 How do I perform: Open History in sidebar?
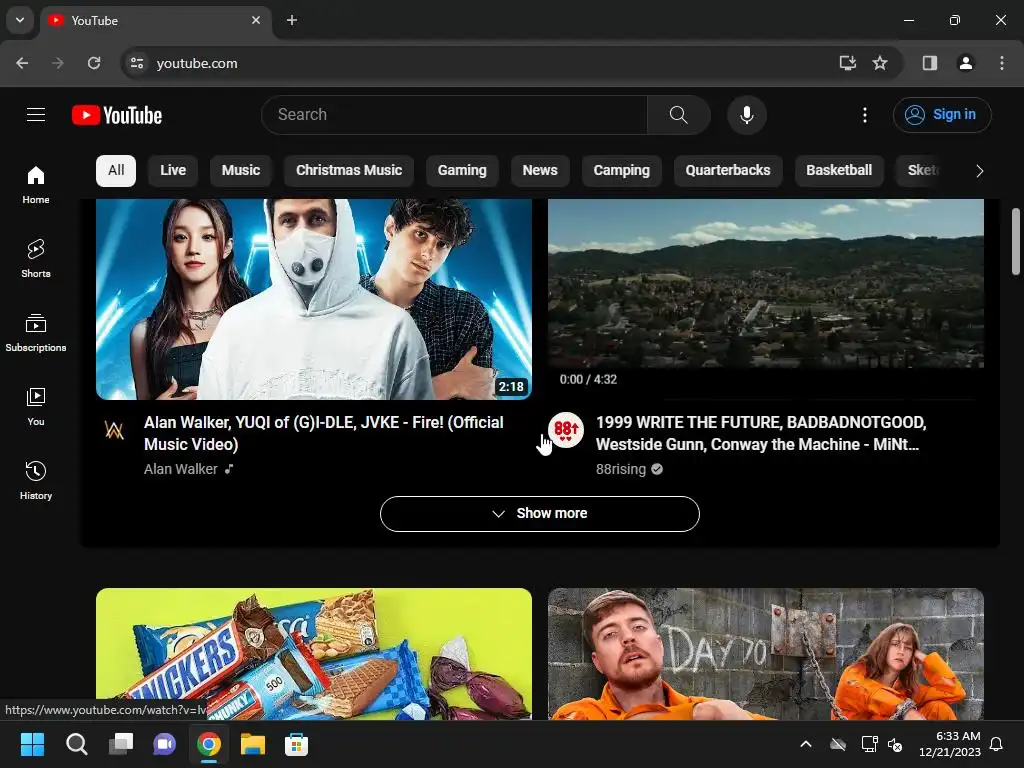[x=36, y=480]
